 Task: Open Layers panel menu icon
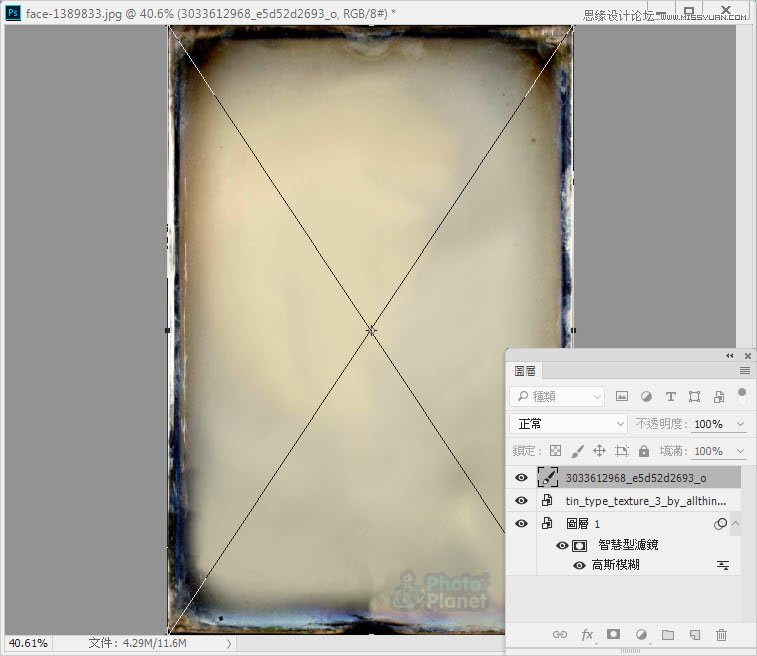tap(745, 370)
